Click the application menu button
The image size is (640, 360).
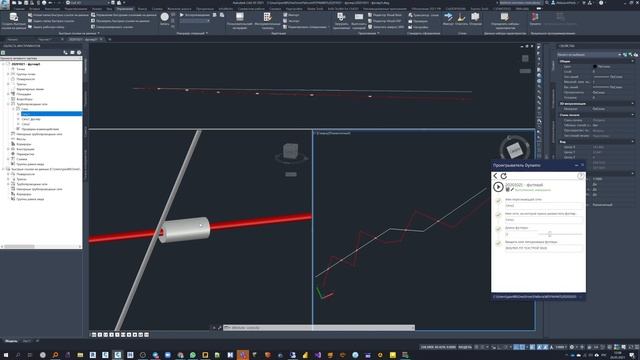[5, 3]
